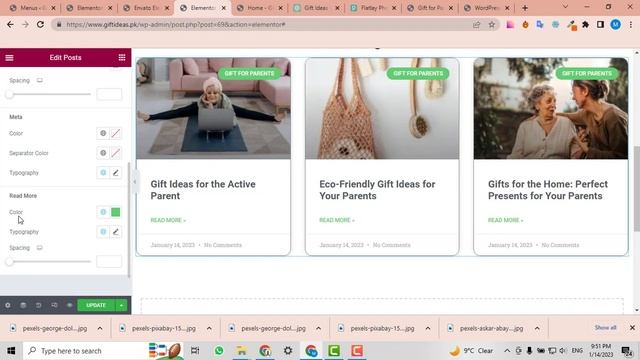Open pexels-askar-abay downloaded file

point(486,328)
